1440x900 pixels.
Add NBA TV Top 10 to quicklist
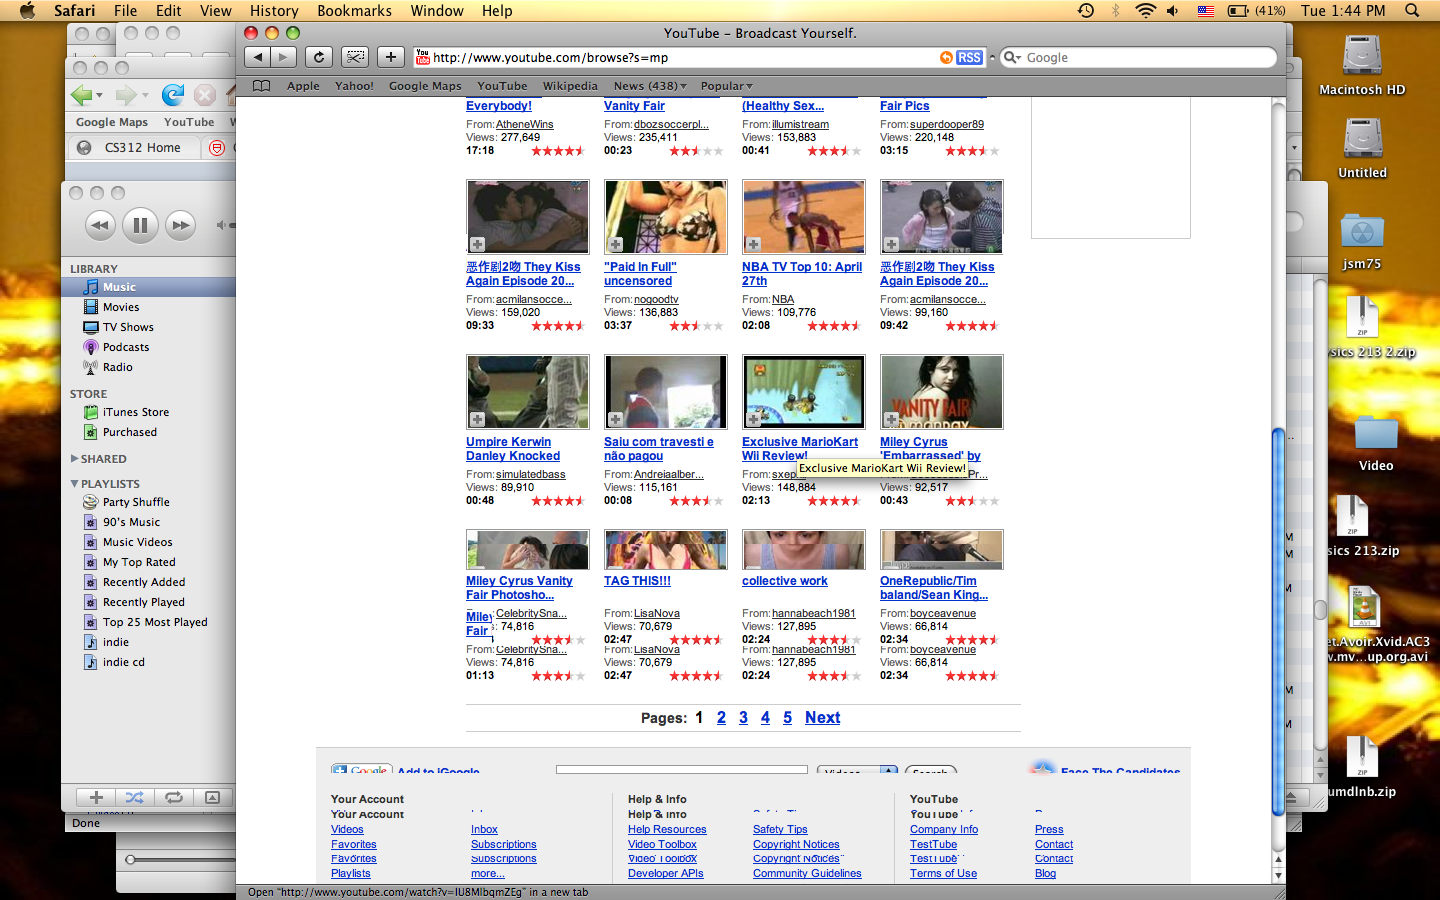[x=754, y=245]
